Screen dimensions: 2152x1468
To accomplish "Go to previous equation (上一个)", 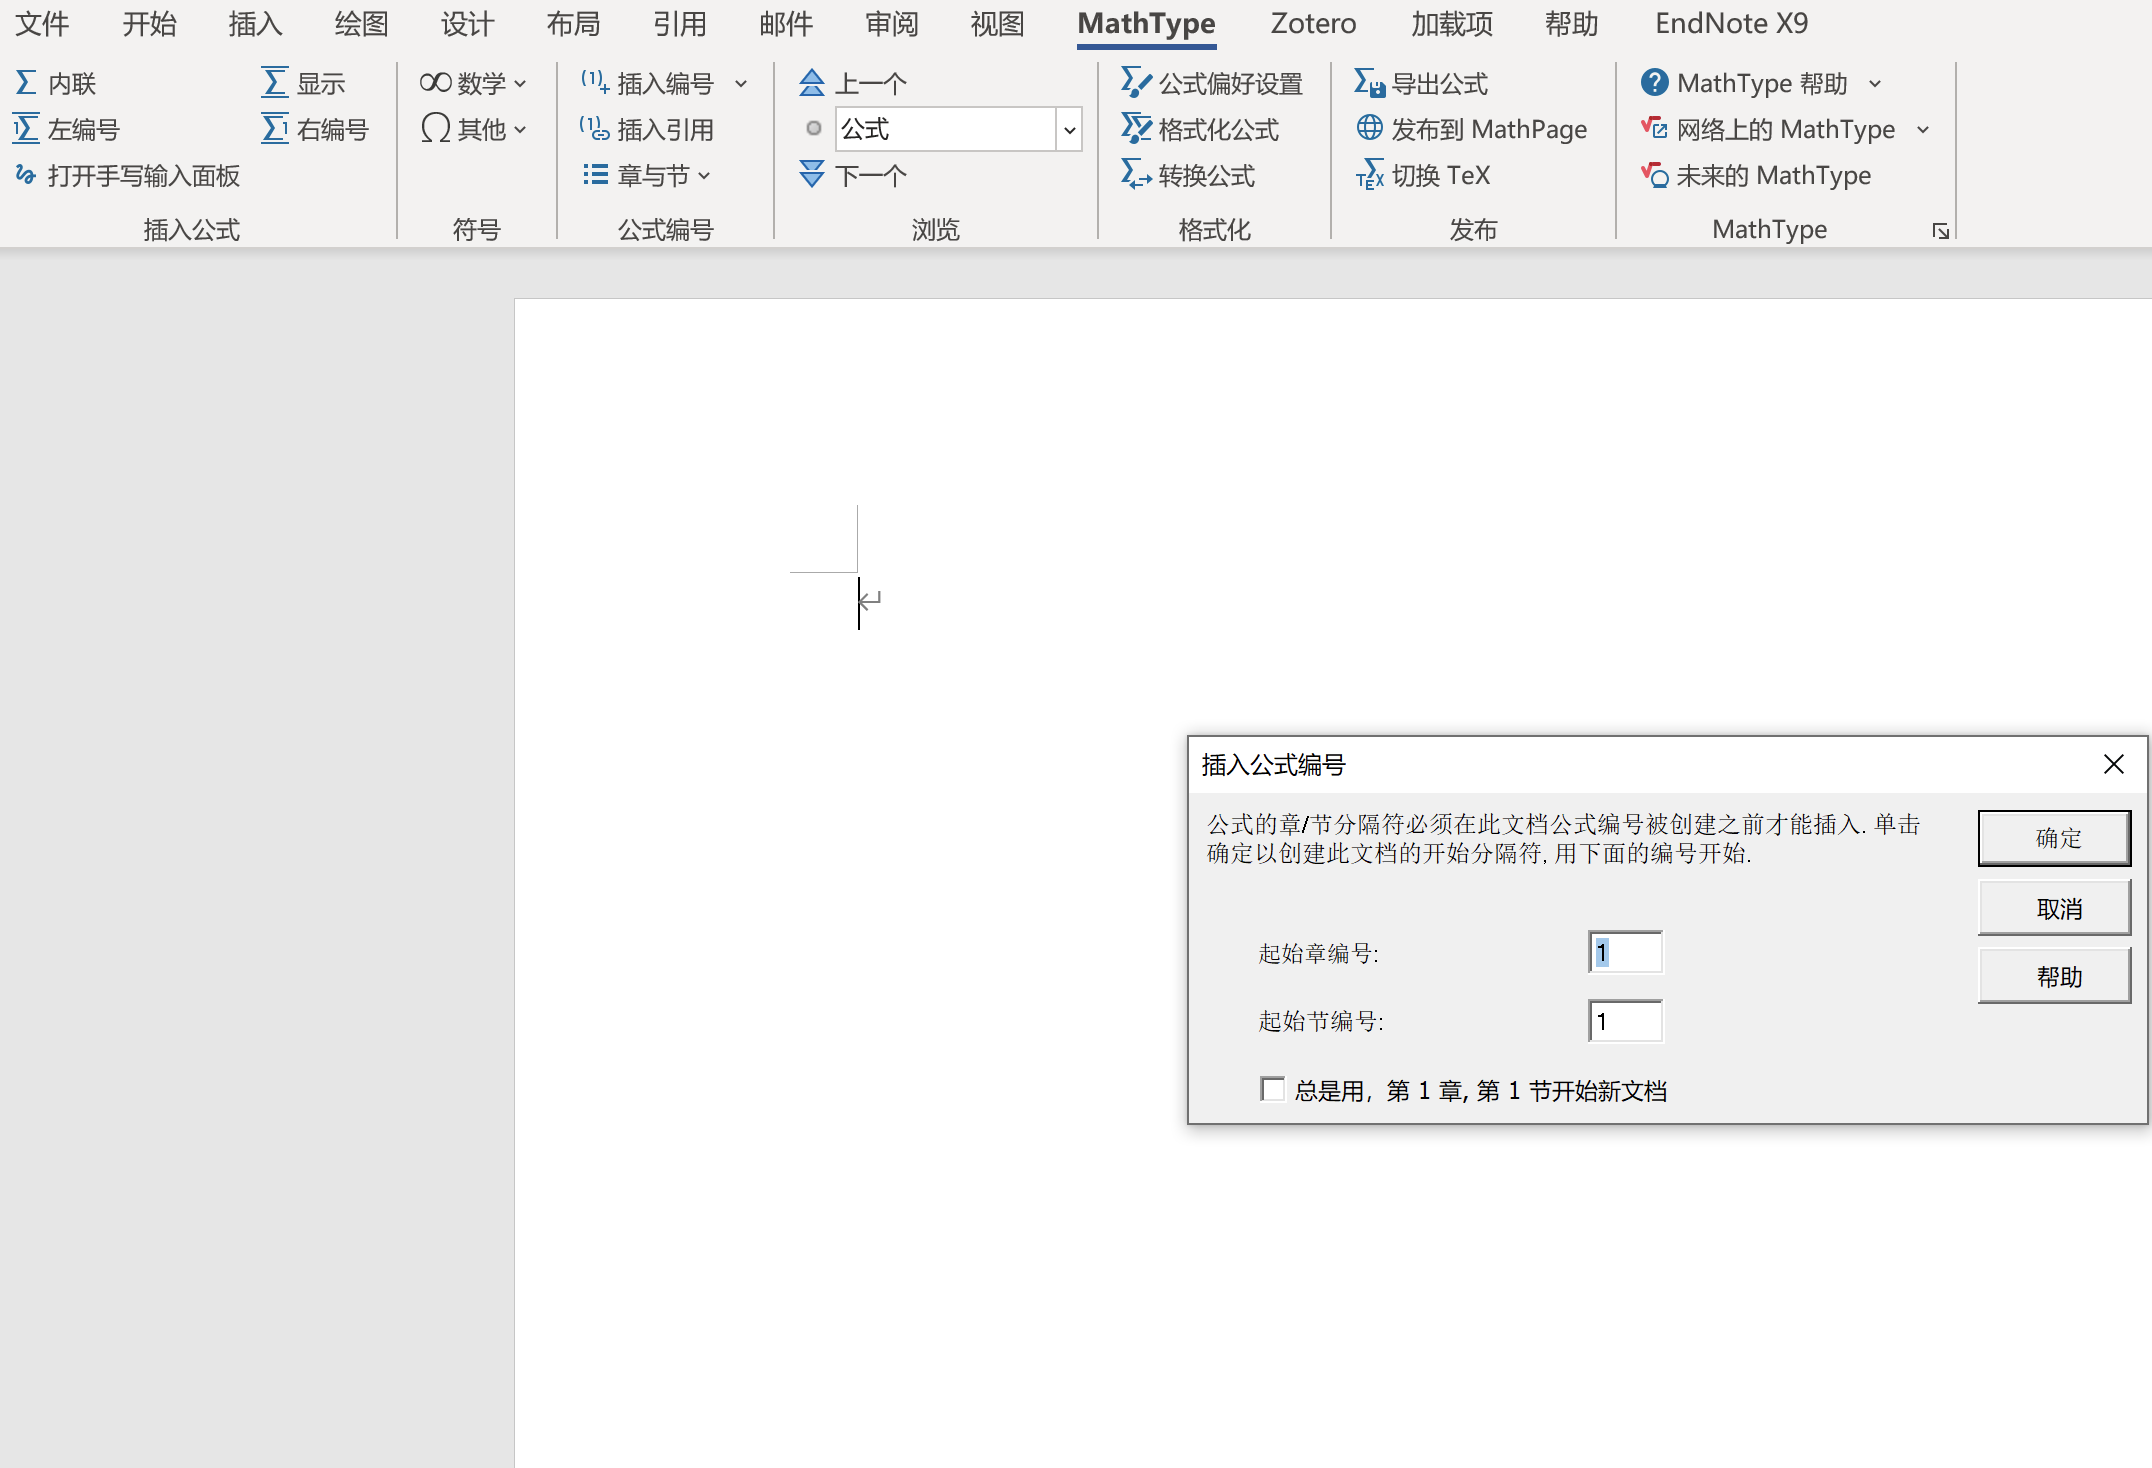I will [x=853, y=83].
